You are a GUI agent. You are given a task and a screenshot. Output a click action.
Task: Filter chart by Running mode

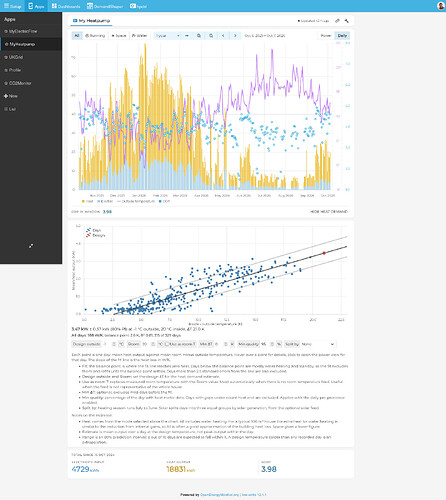(95, 36)
